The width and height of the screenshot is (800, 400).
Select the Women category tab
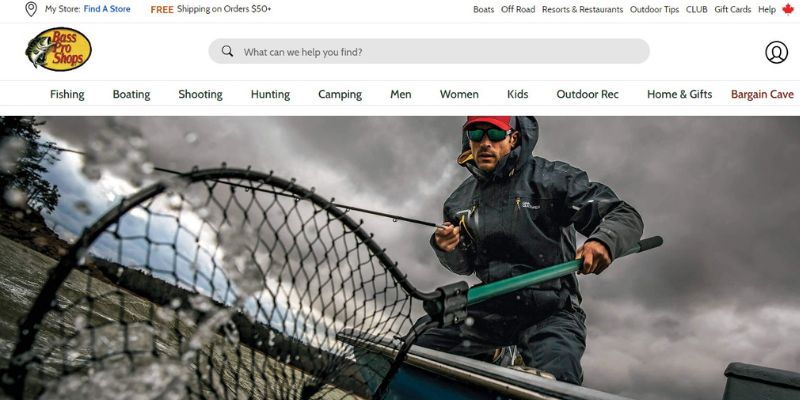(459, 94)
